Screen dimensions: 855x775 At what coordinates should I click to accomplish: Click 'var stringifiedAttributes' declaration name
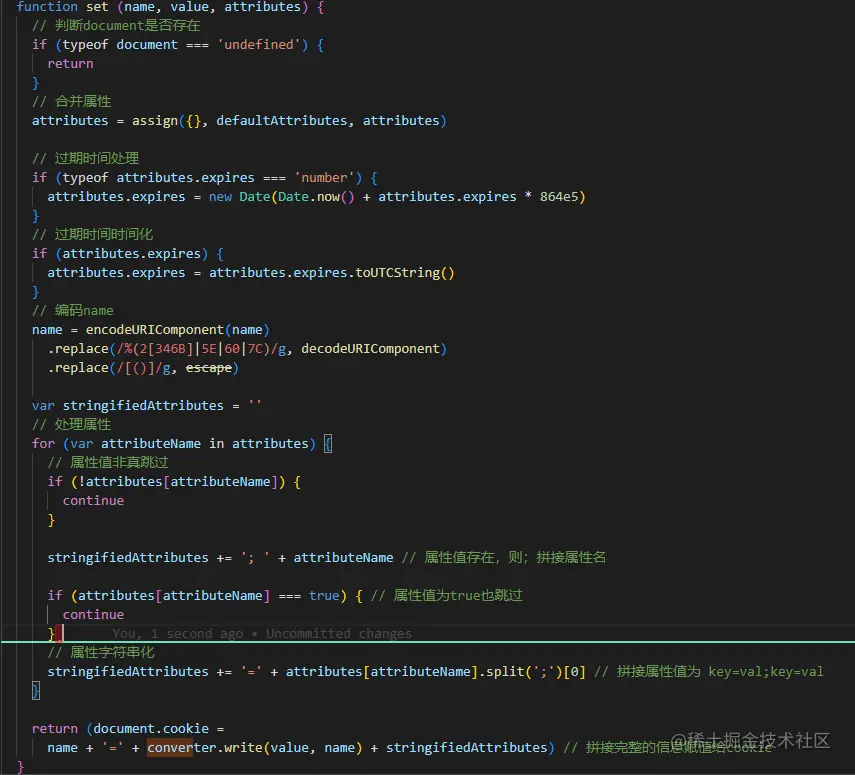click(143, 405)
